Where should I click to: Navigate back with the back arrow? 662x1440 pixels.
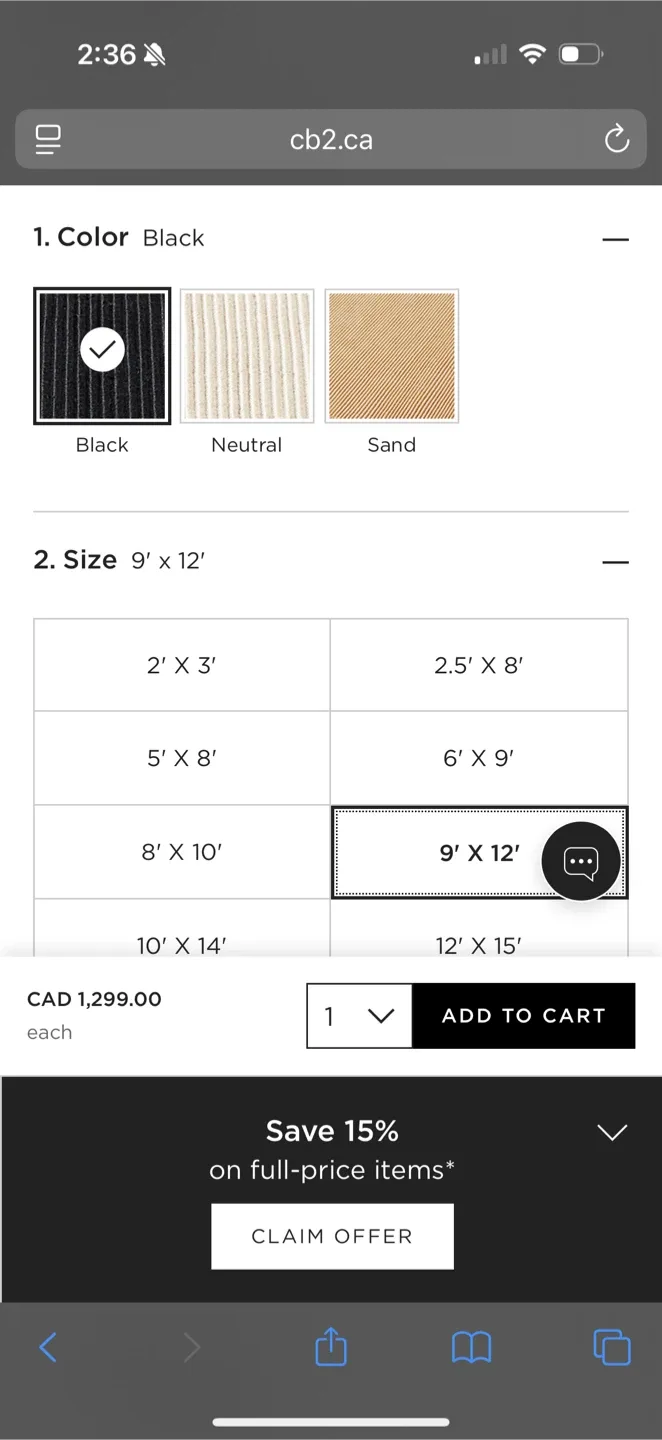pyautogui.click(x=48, y=1347)
